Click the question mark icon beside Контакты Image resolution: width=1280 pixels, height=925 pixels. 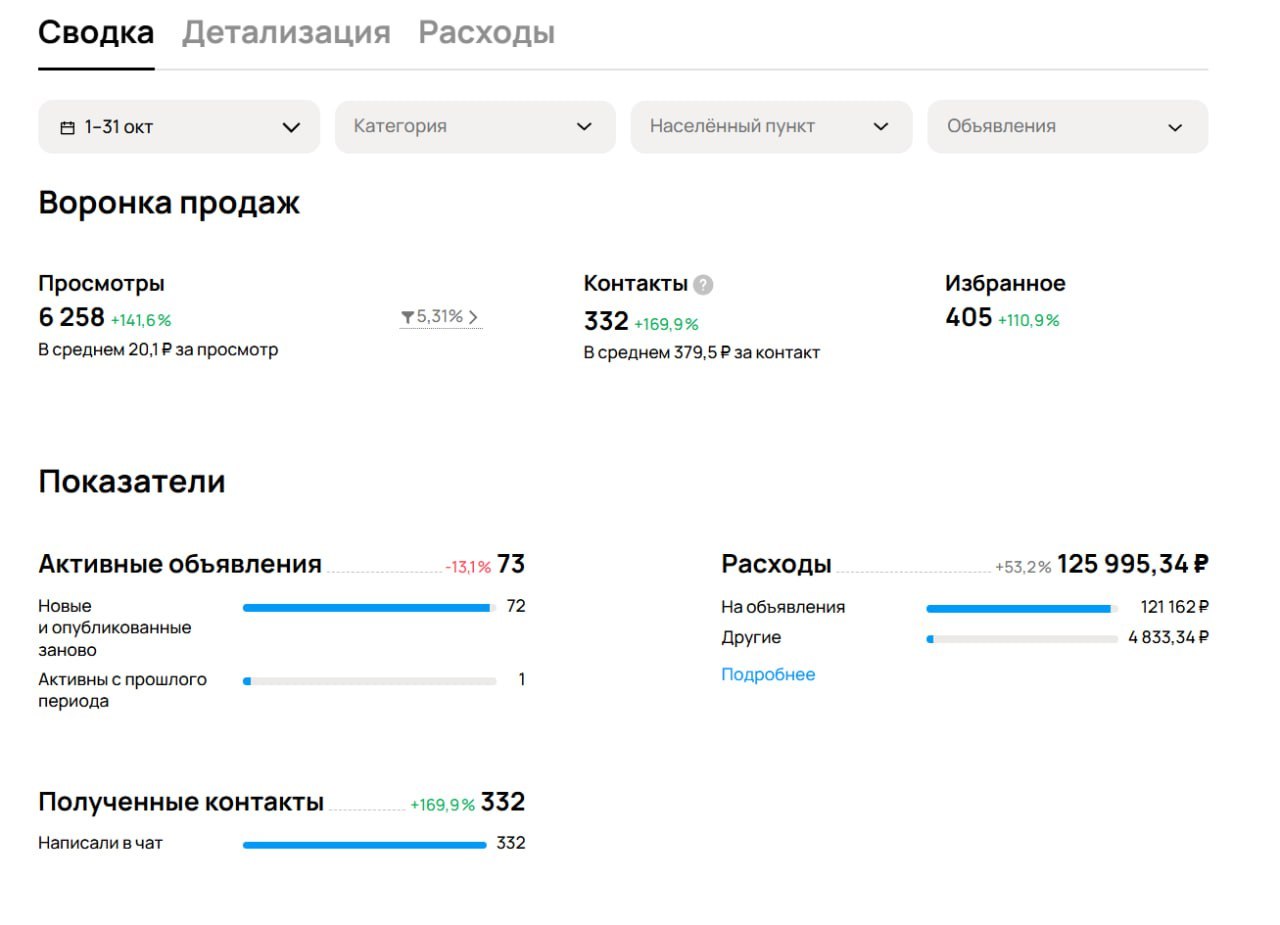point(703,284)
